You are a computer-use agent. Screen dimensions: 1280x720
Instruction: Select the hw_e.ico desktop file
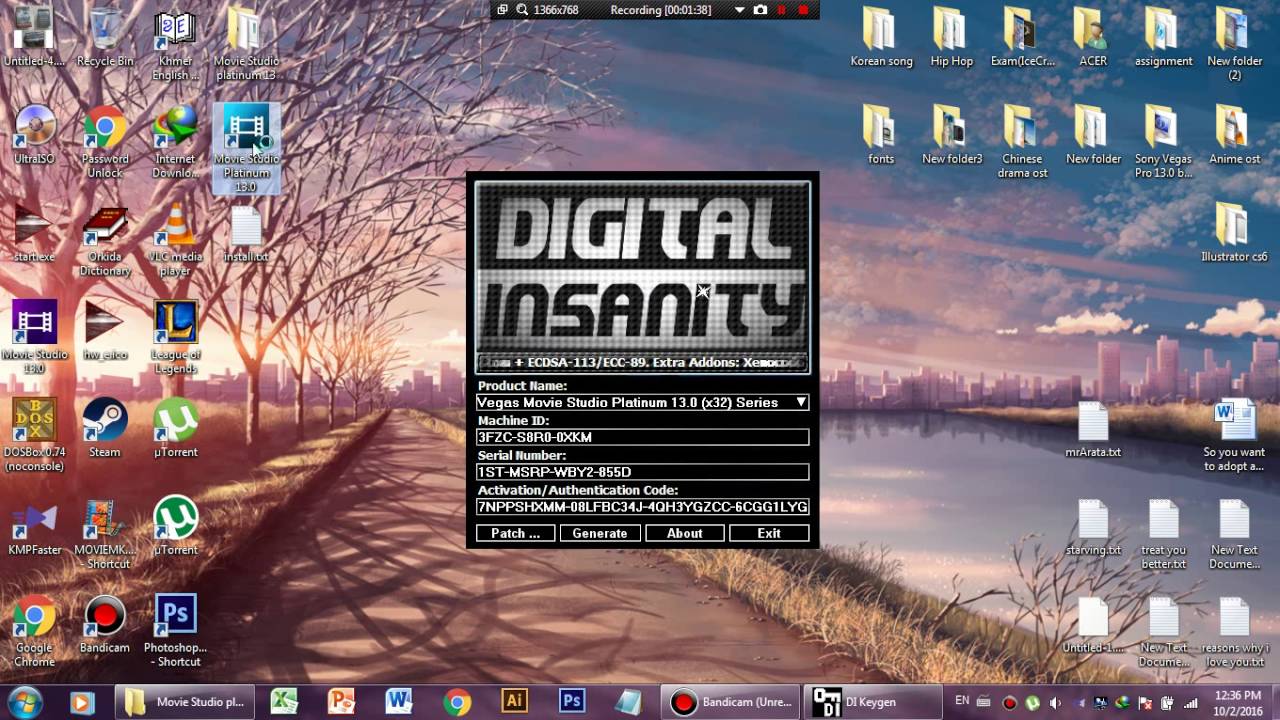click(105, 331)
